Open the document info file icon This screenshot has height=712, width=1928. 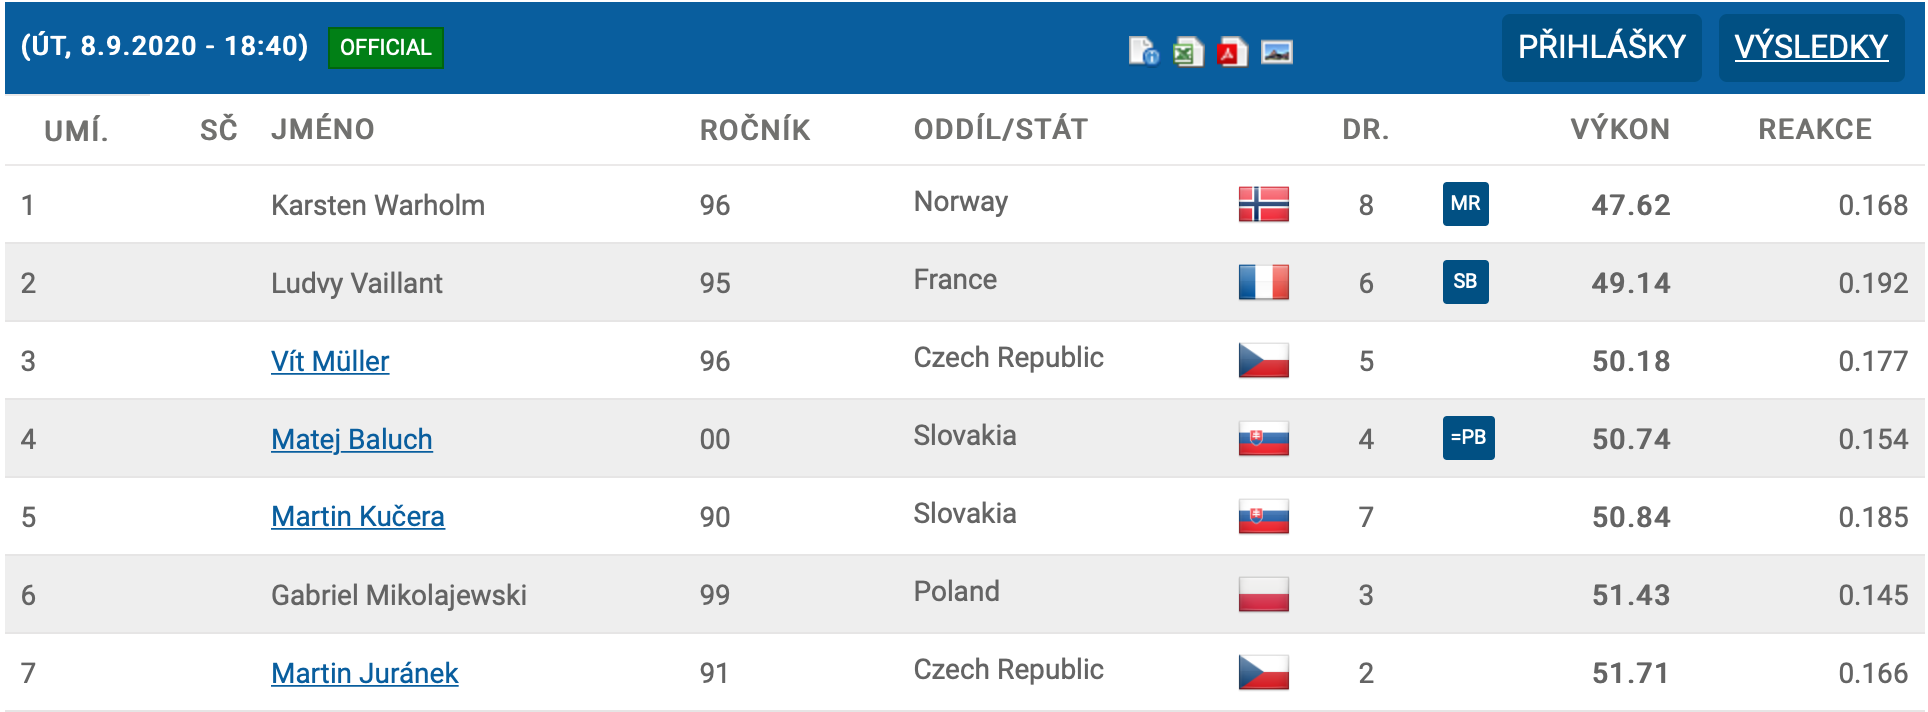[x=1143, y=50]
